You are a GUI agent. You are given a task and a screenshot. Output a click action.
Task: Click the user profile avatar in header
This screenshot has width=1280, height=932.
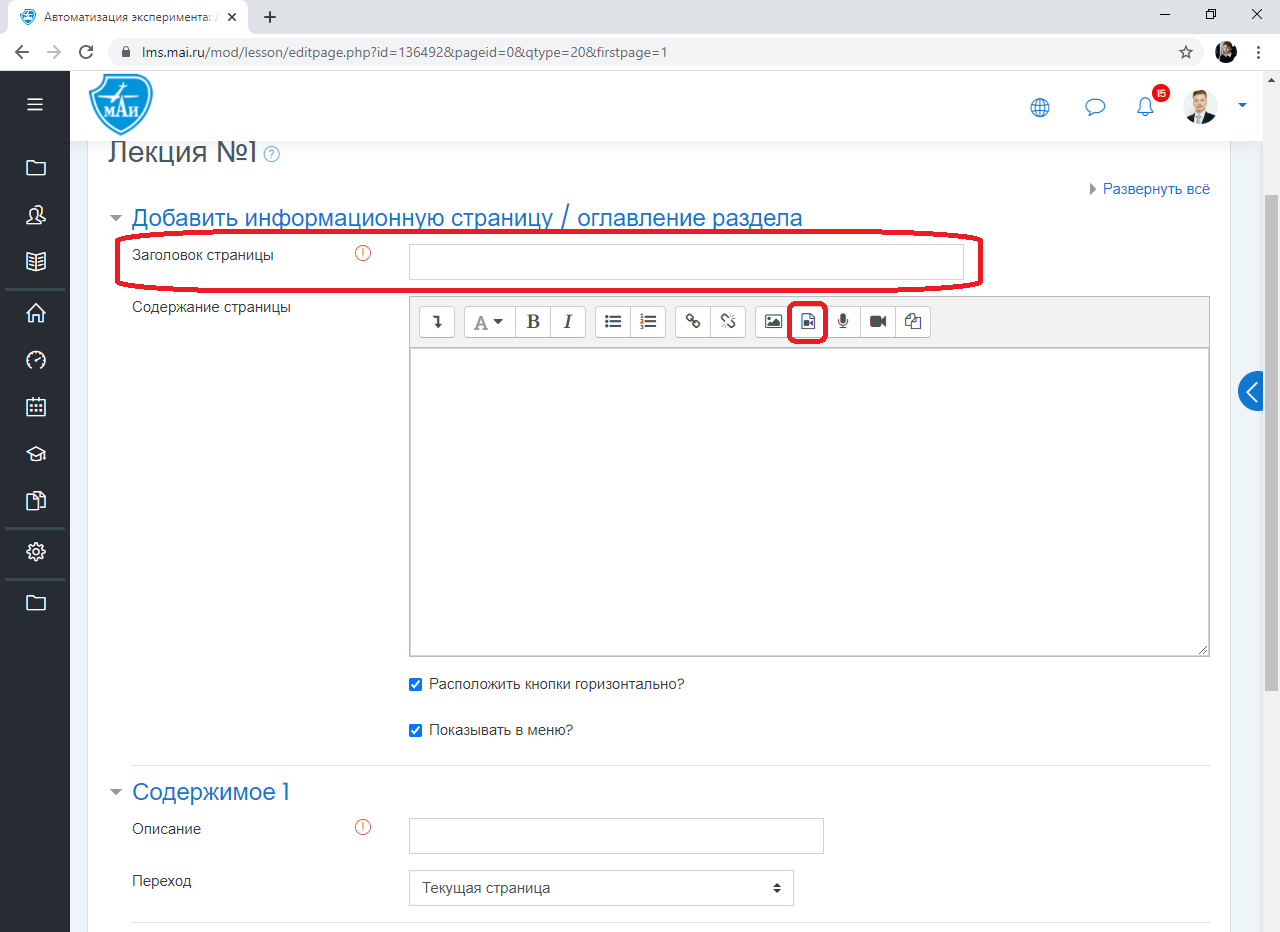click(1200, 106)
